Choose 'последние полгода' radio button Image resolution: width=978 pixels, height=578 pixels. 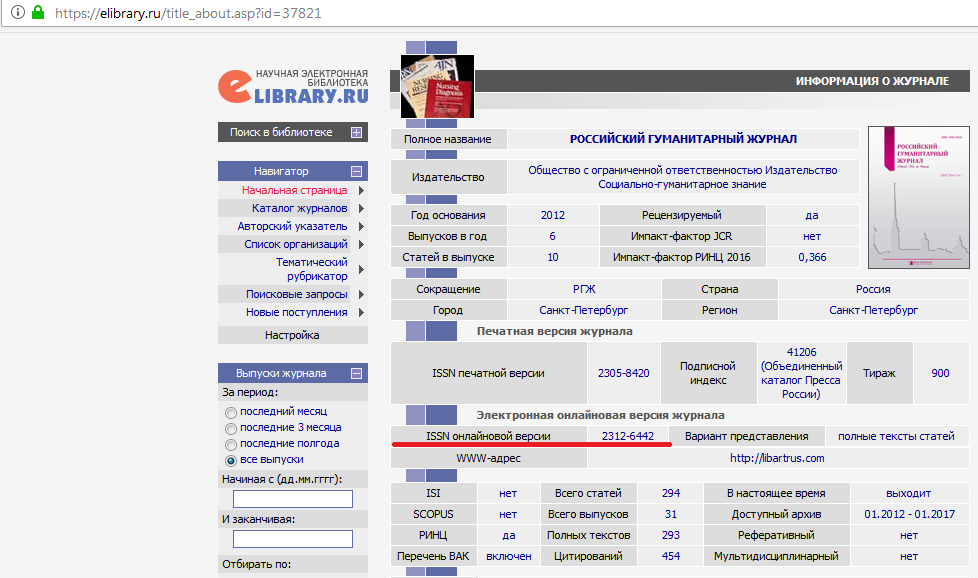coord(231,444)
